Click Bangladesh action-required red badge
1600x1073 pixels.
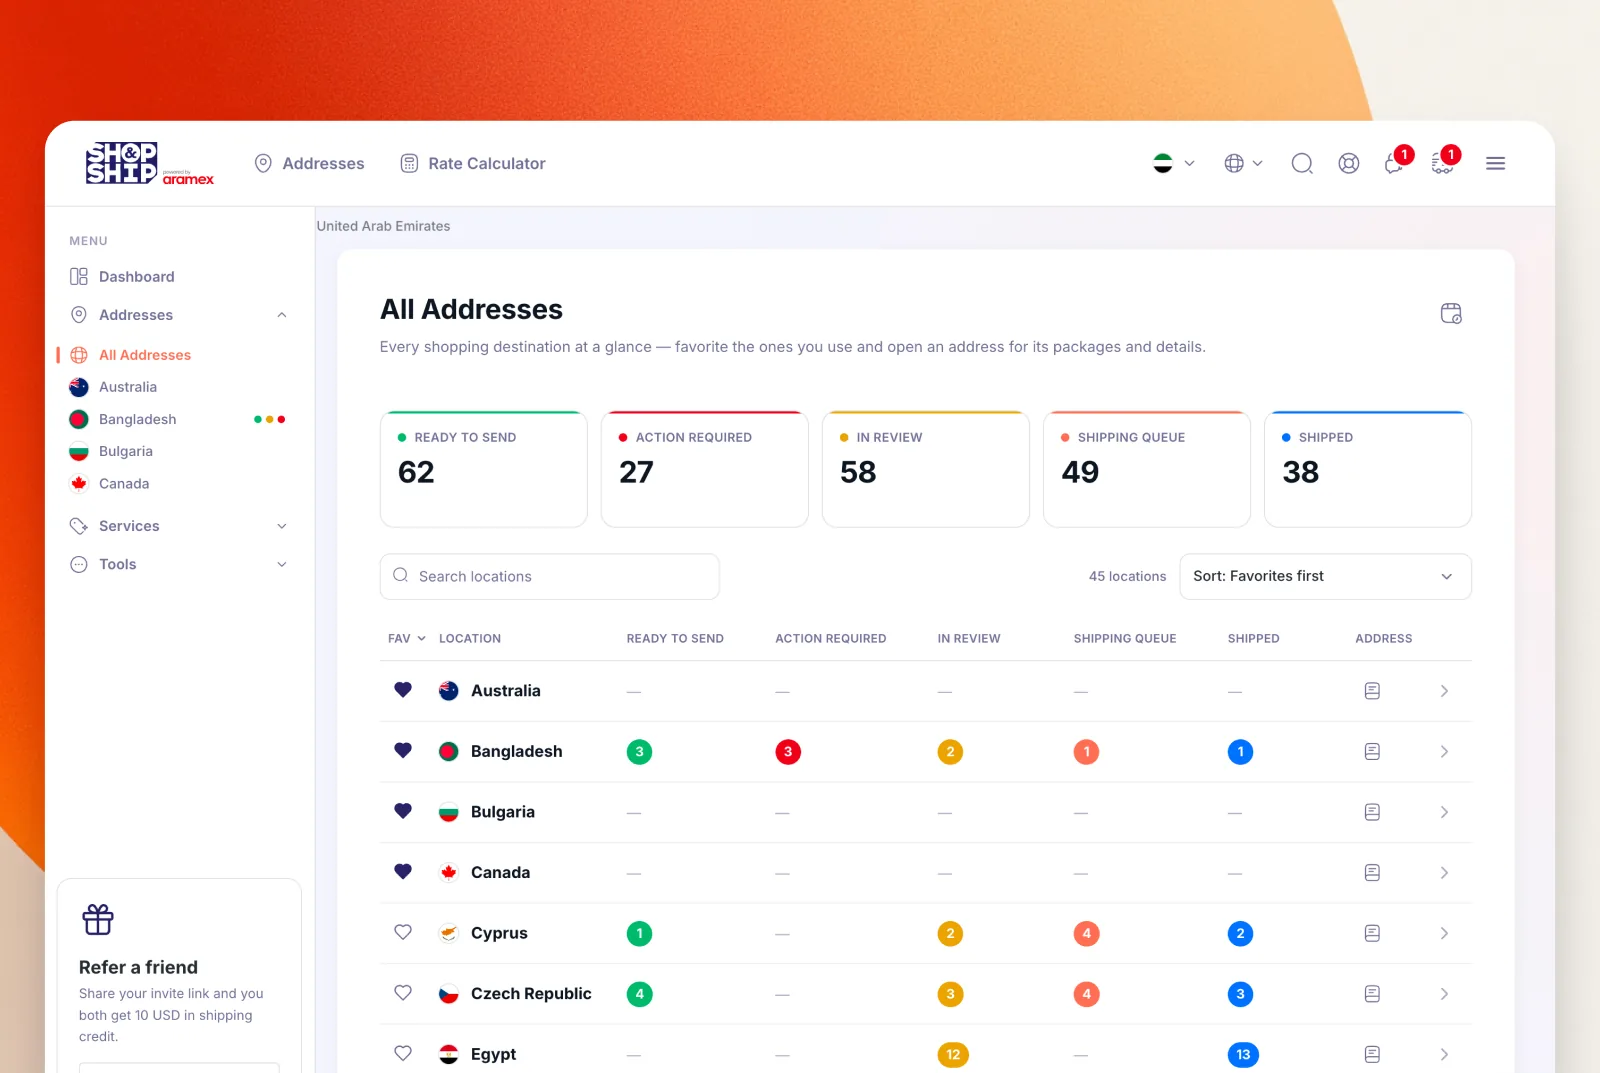pyautogui.click(x=788, y=752)
